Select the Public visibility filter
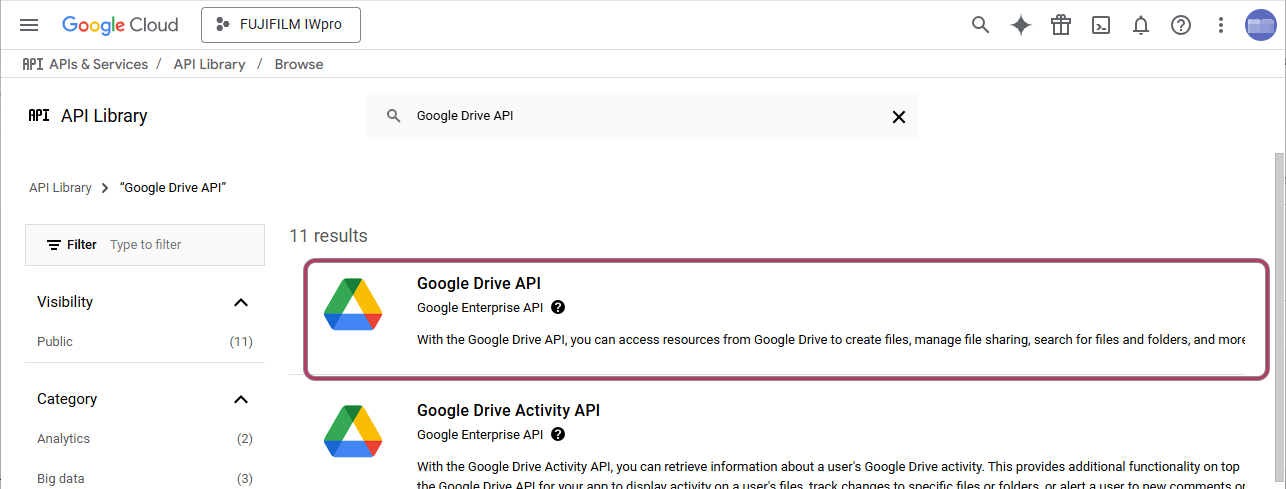 tap(55, 342)
